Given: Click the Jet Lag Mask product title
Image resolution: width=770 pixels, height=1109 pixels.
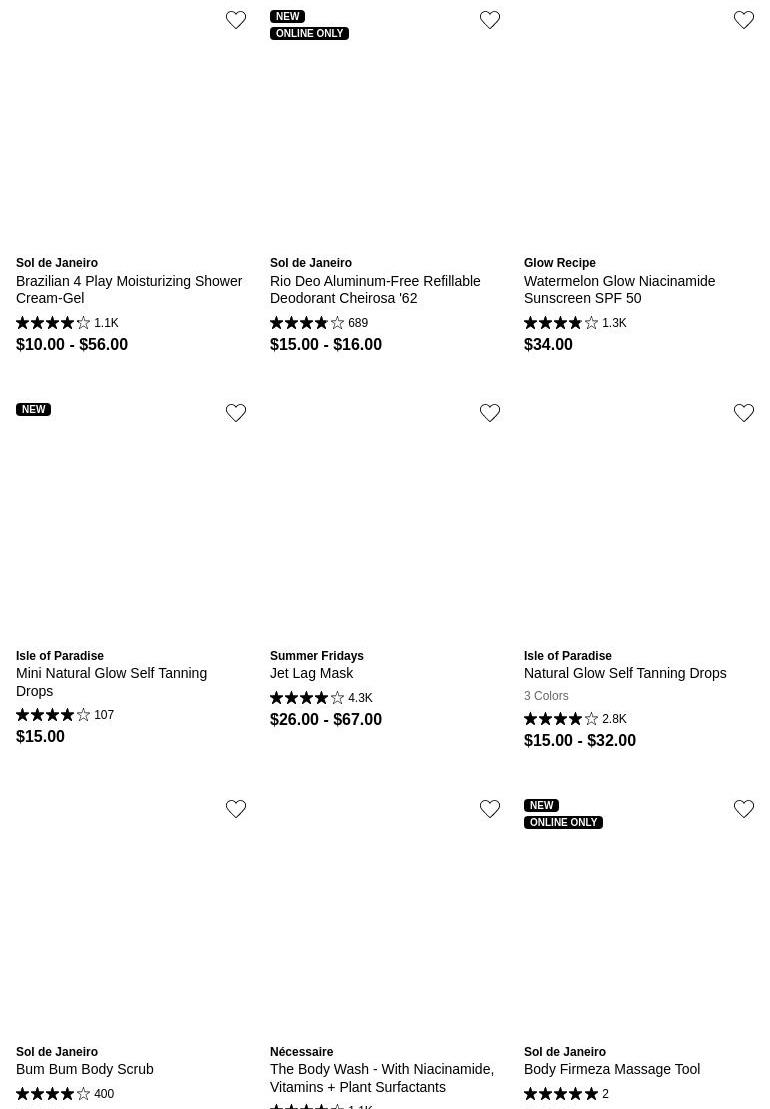Looking at the screenshot, I should [x=312, y=673].
